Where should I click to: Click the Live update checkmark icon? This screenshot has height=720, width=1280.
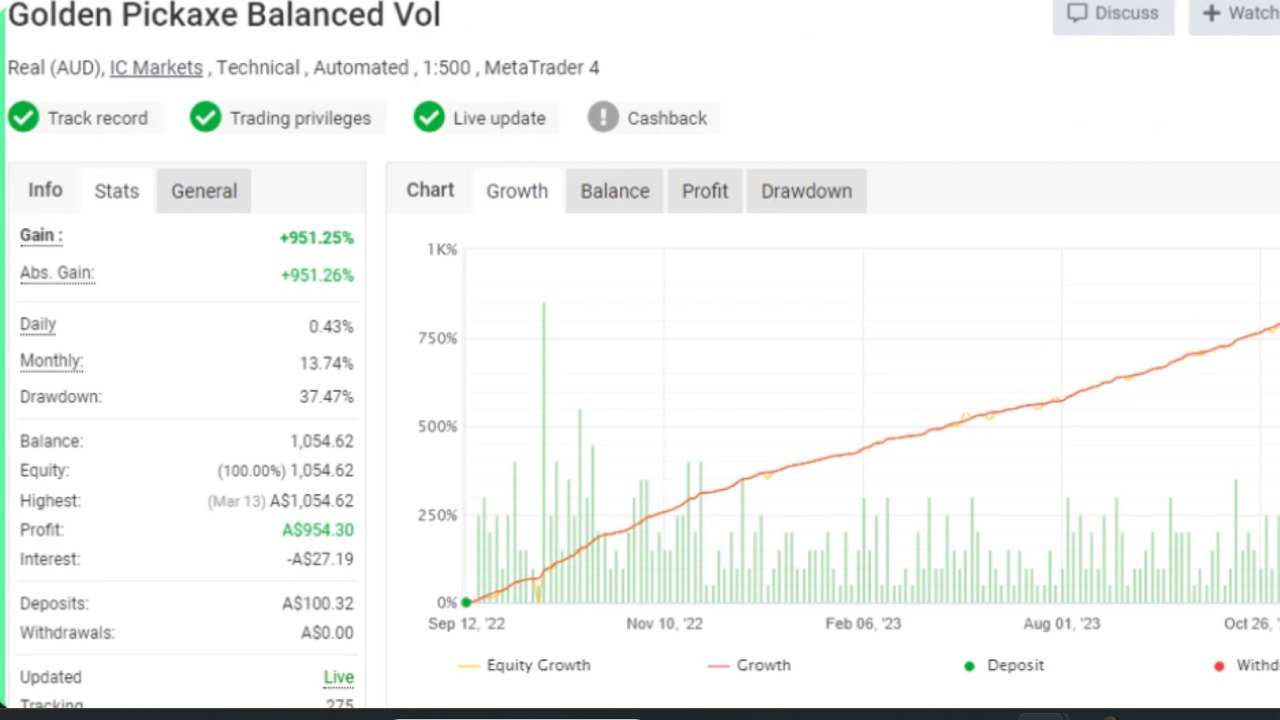tap(429, 118)
